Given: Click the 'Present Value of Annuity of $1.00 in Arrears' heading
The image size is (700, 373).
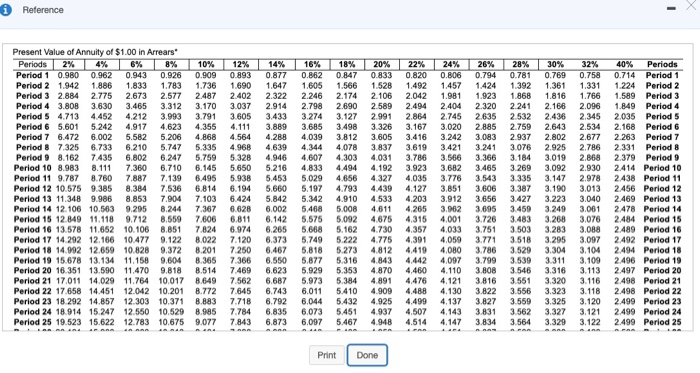Looking at the screenshot, I should point(96,52).
